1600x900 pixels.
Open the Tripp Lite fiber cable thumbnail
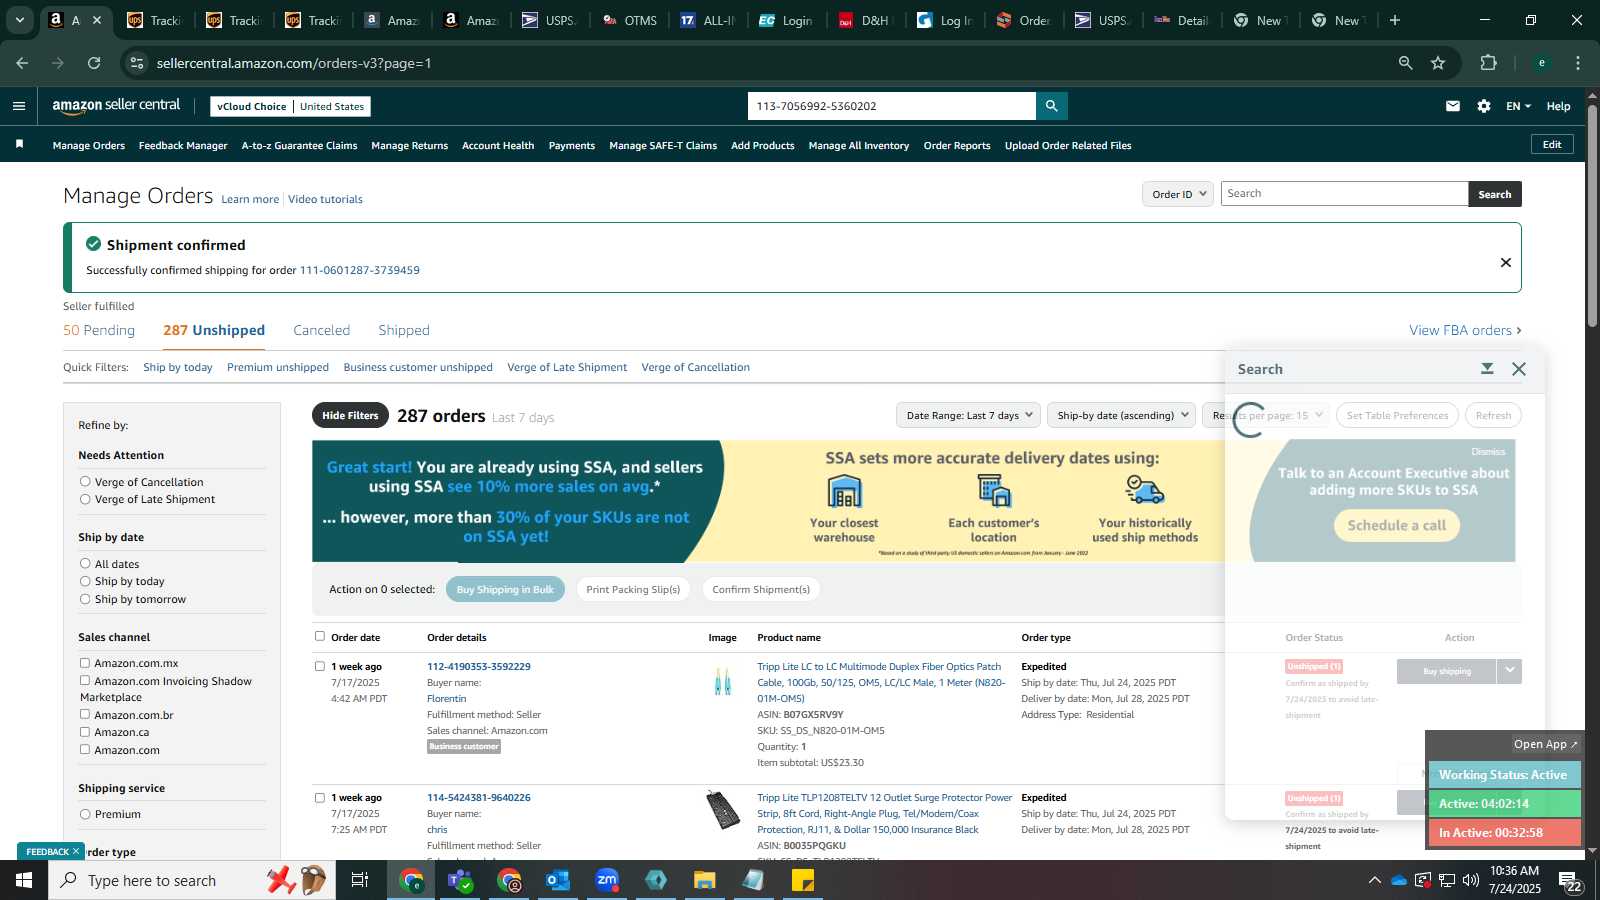(x=722, y=682)
